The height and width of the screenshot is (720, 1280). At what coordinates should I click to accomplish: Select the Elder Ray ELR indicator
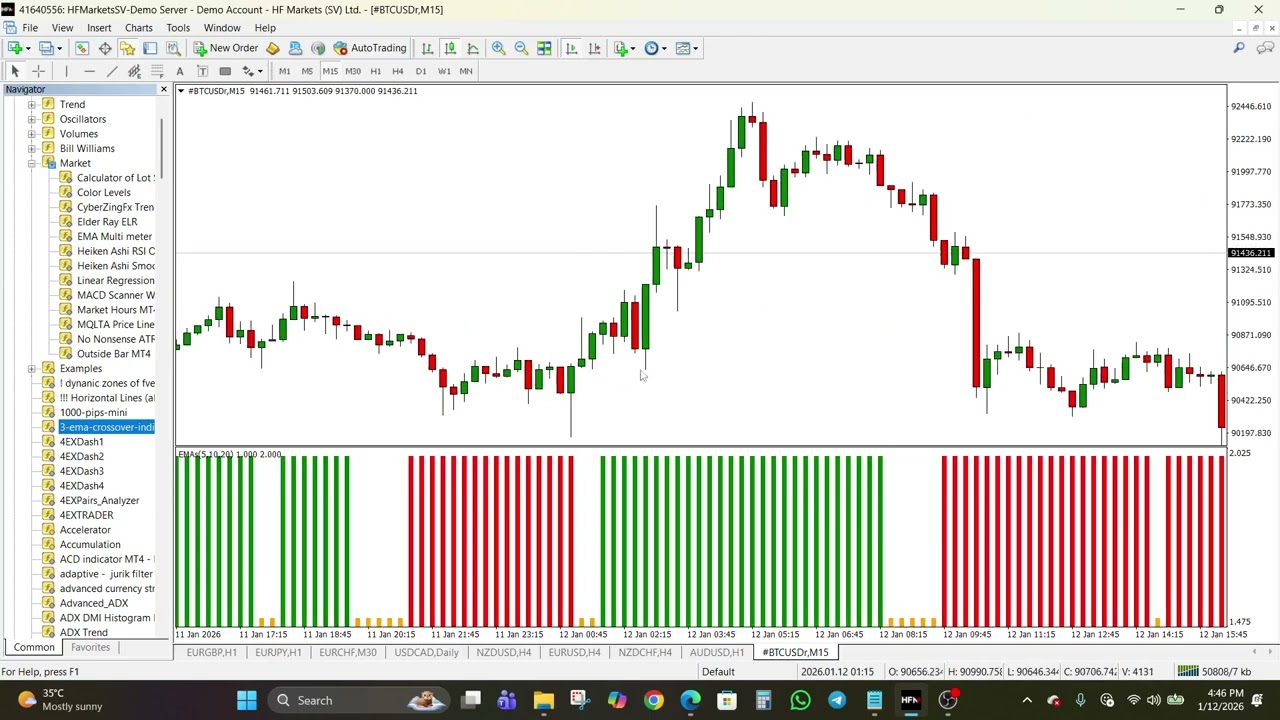107,222
